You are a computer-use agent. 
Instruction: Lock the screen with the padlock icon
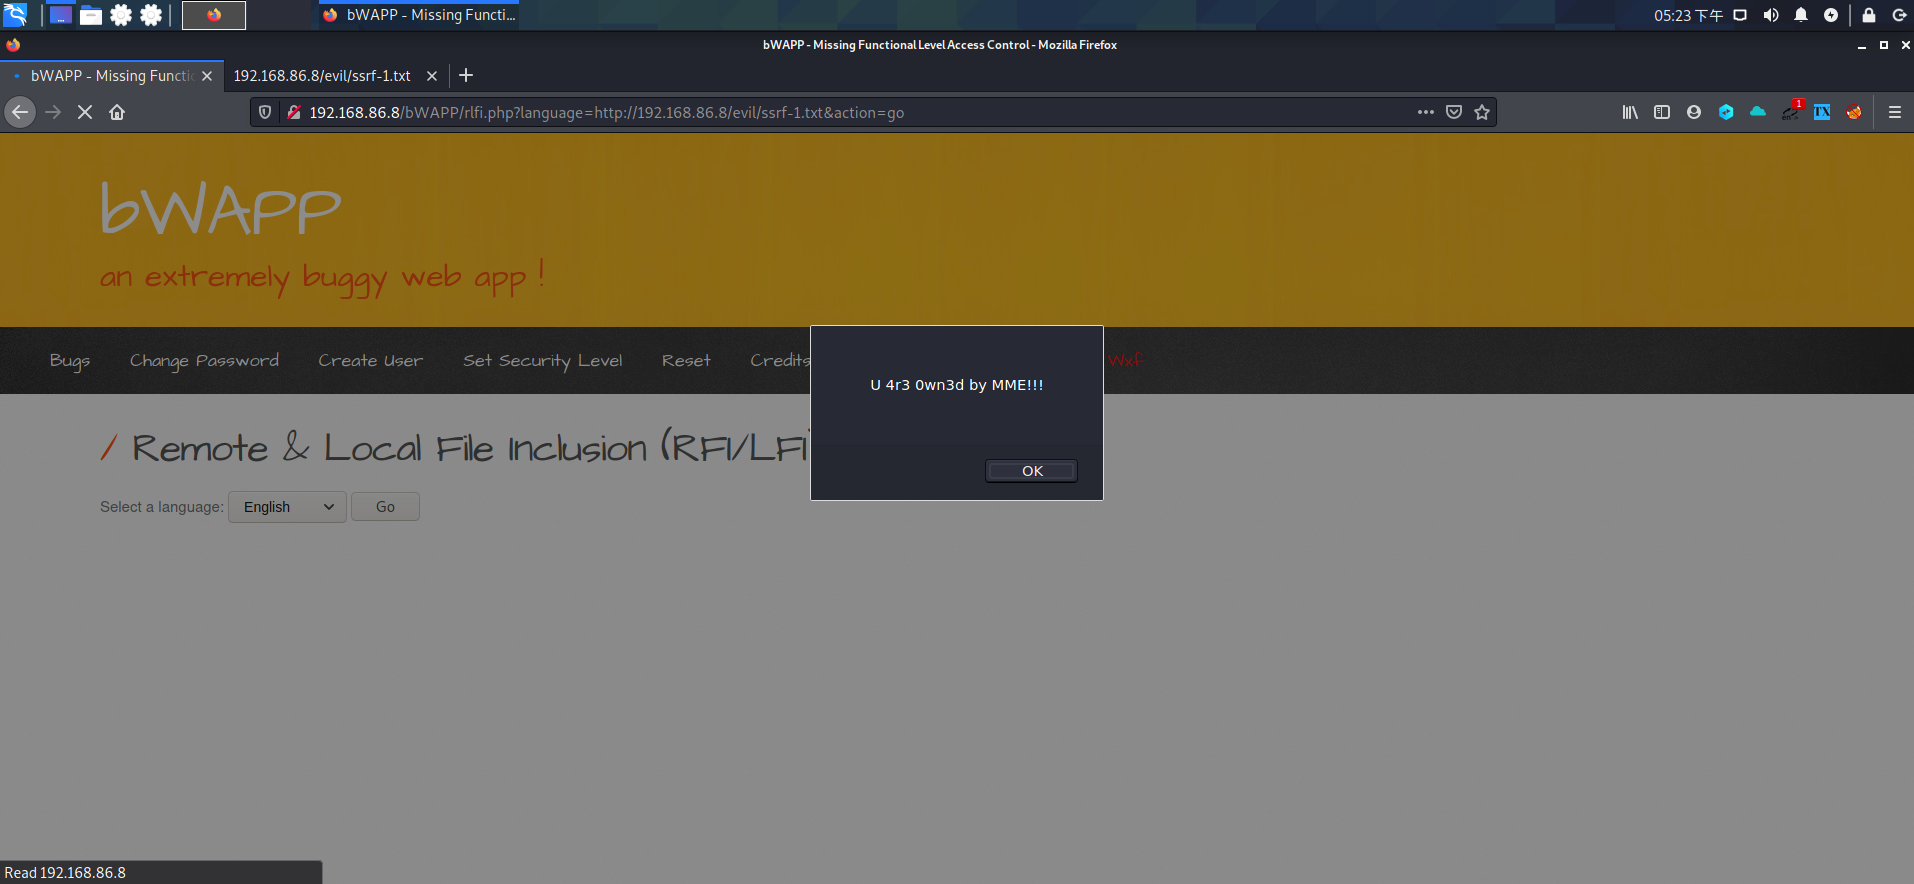[x=1869, y=15]
